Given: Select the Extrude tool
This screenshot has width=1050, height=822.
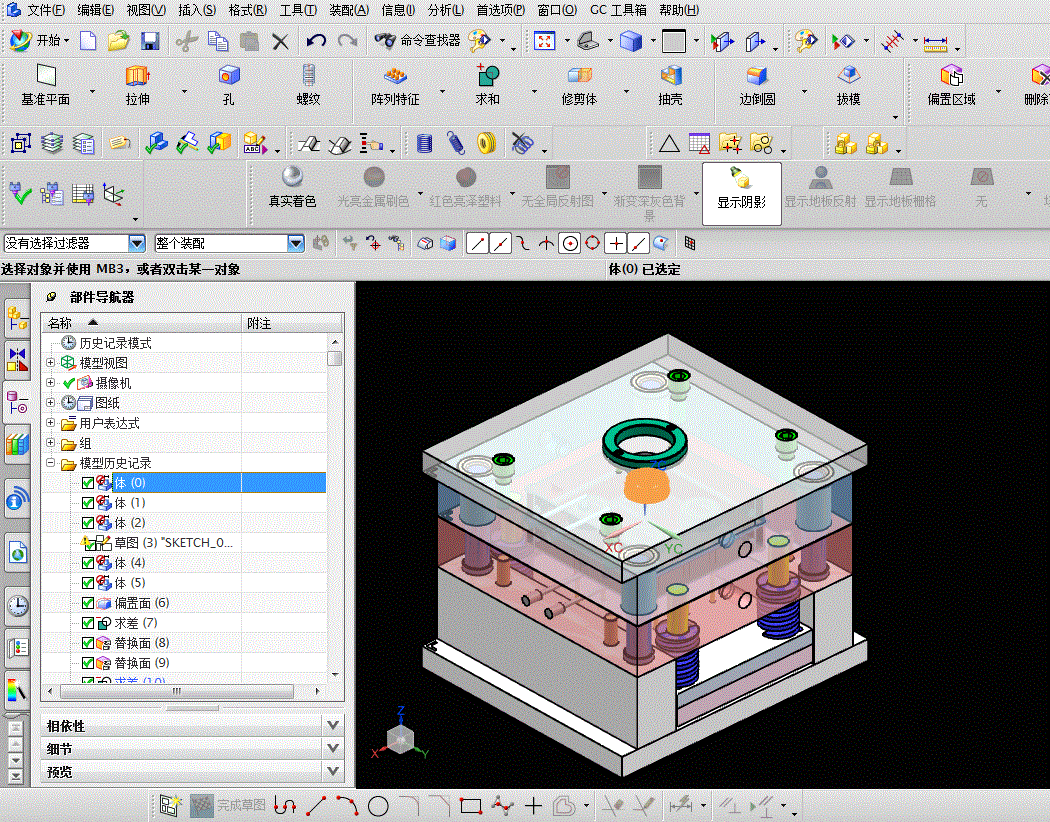Looking at the screenshot, I should point(137,86).
